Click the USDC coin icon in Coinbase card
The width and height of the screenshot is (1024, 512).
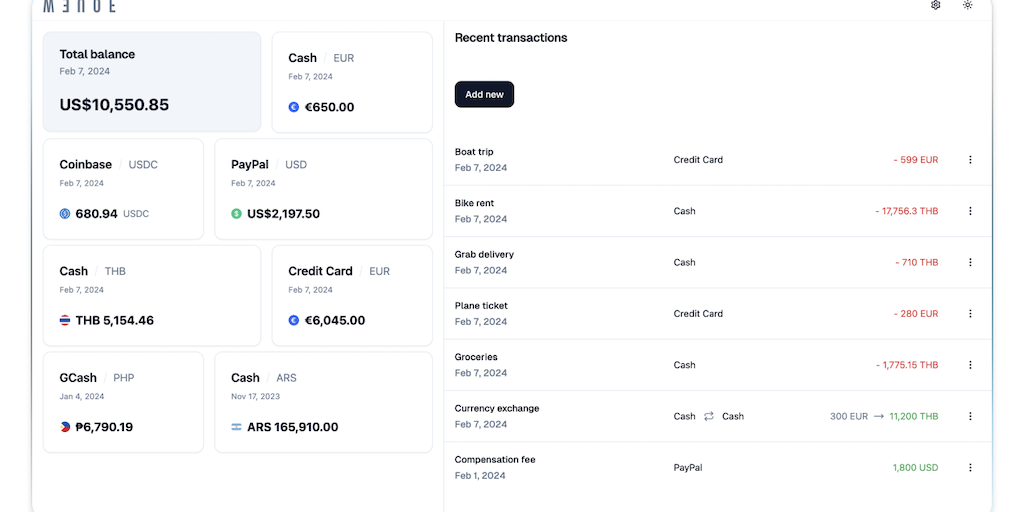click(x=65, y=214)
